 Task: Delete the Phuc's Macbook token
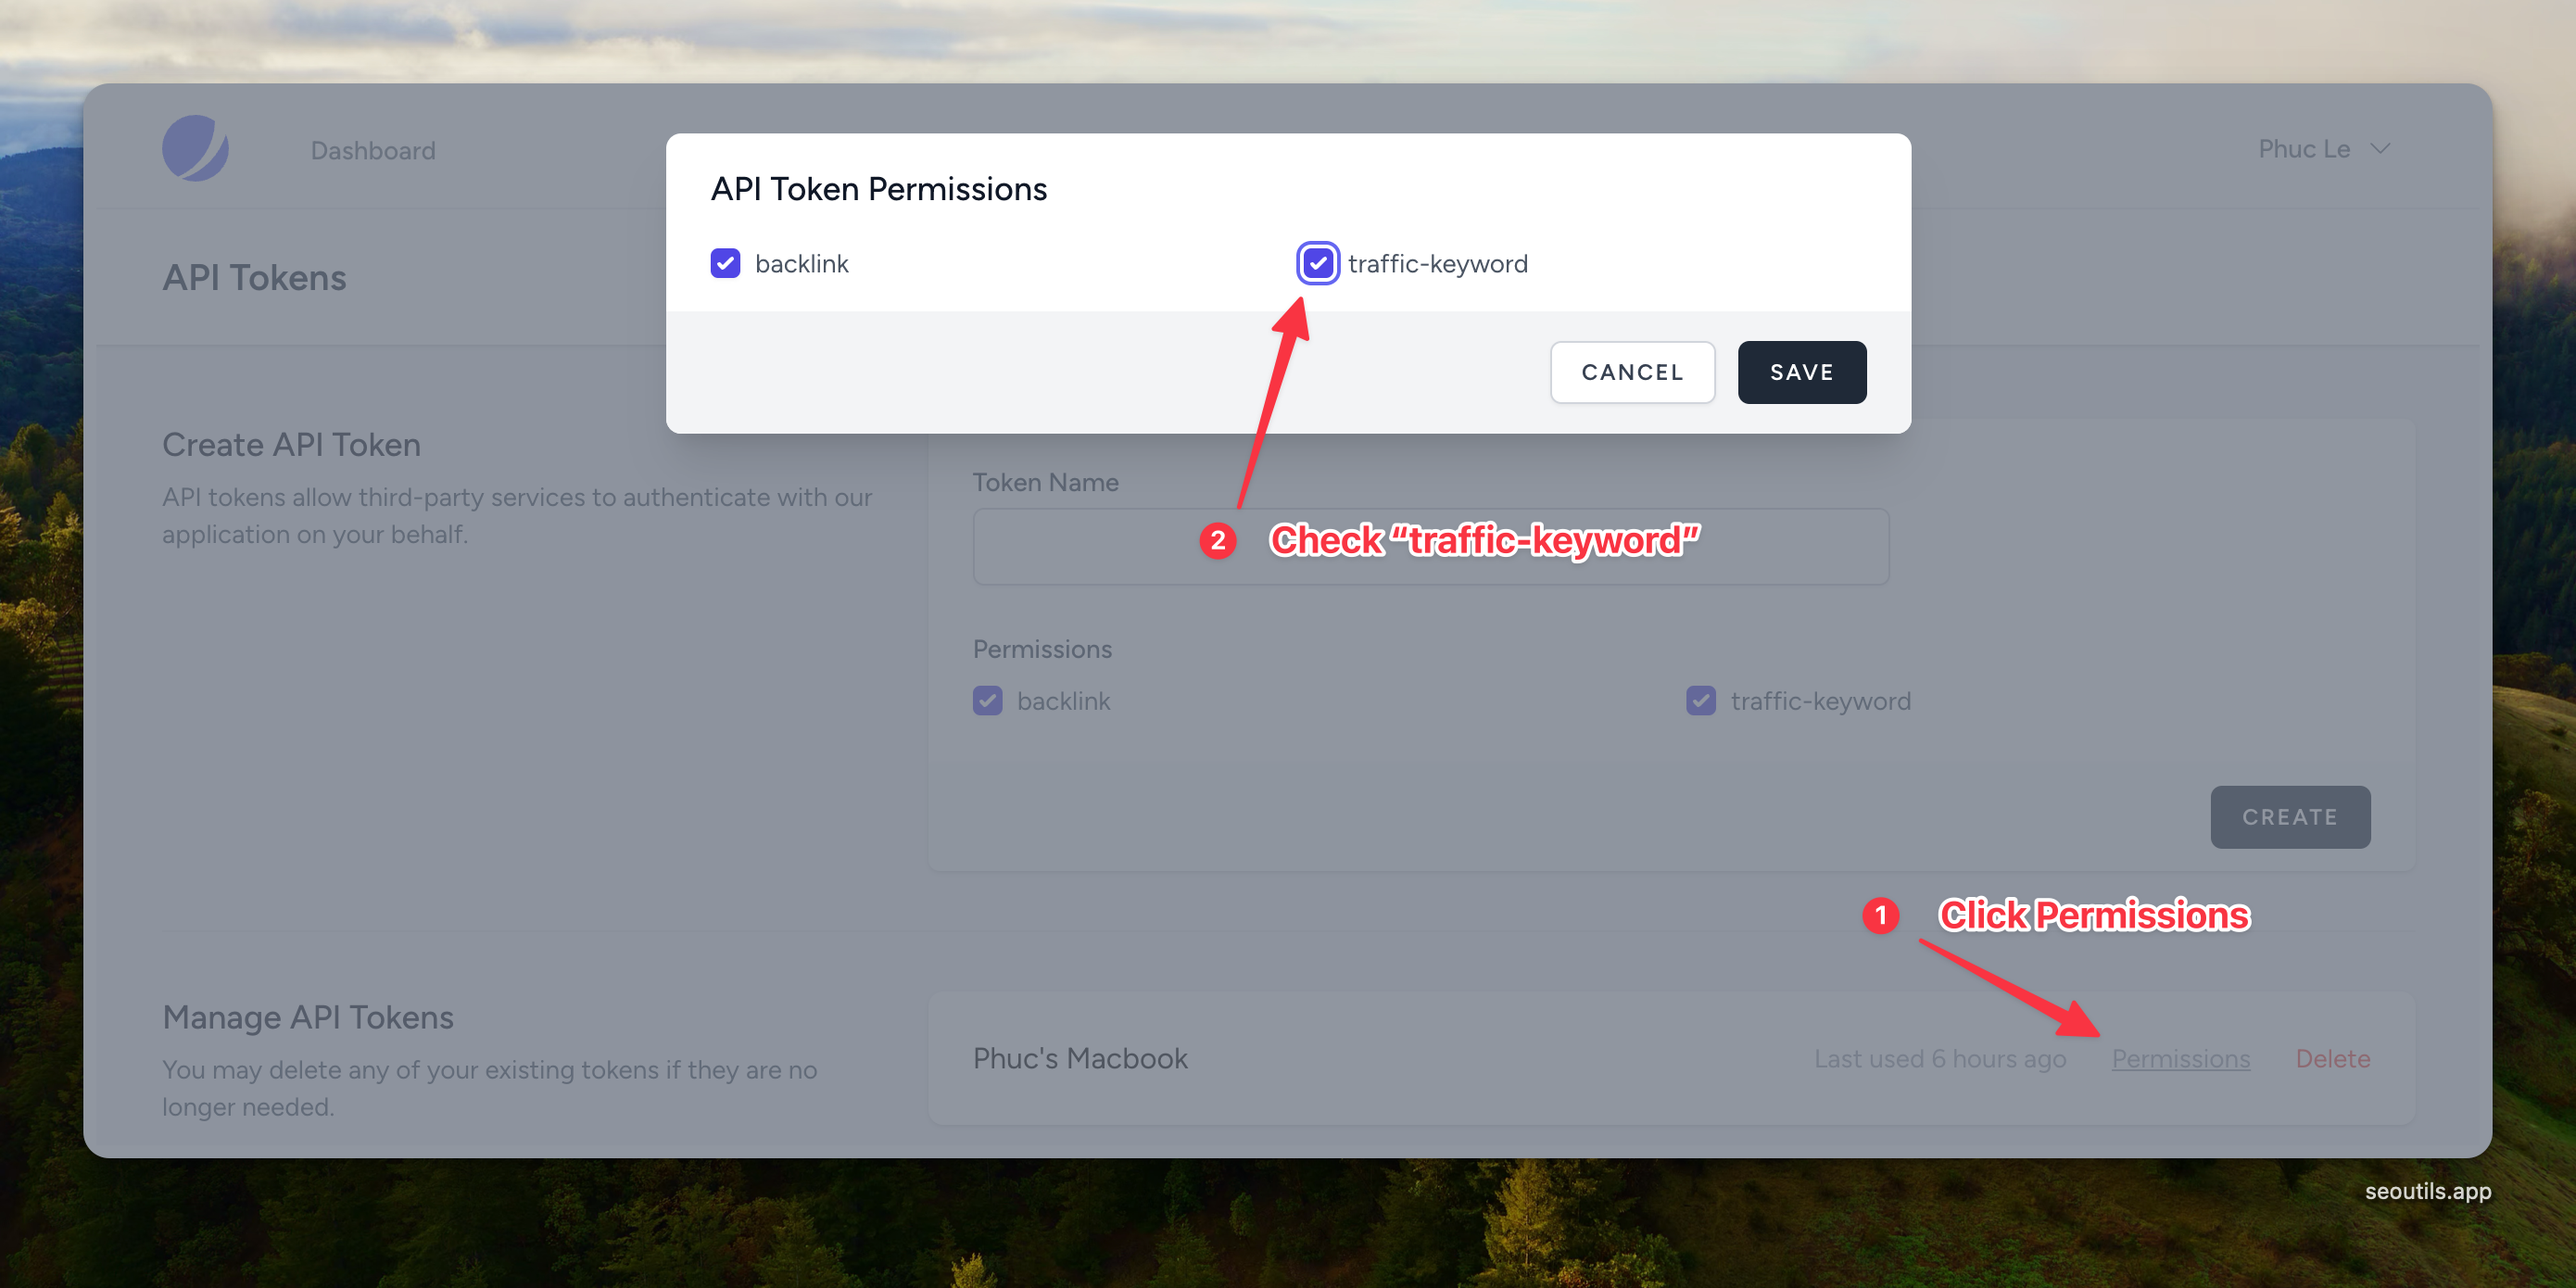(2332, 1058)
